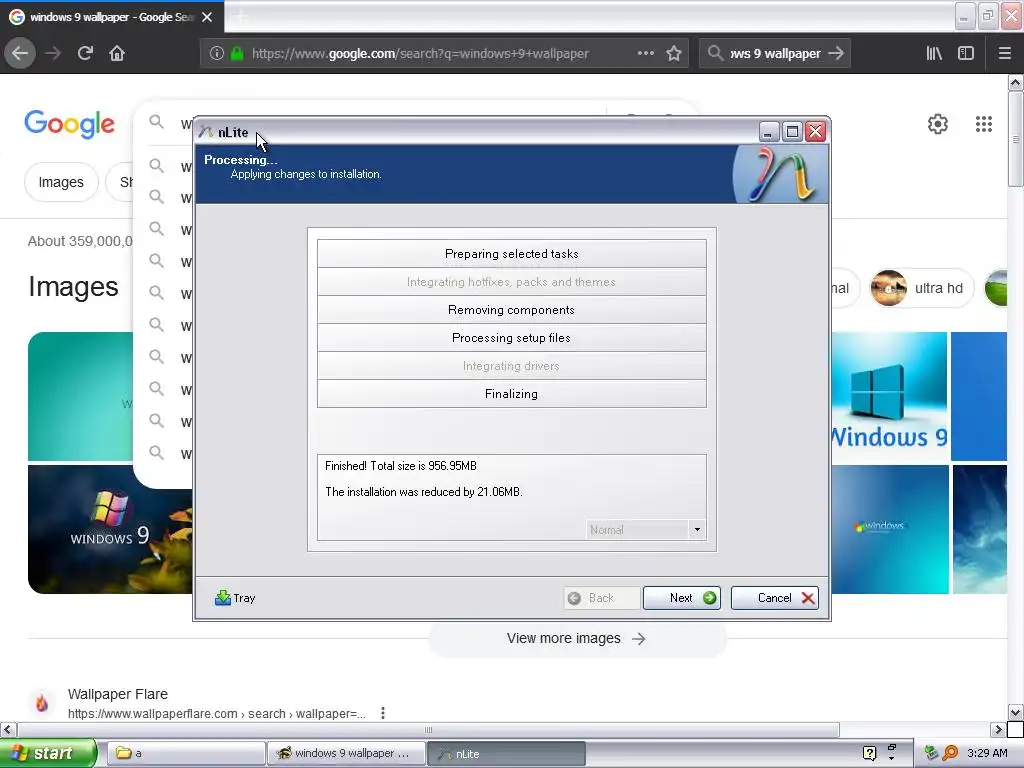Click Integrating drivers row
1024x768 pixels.
511,366
